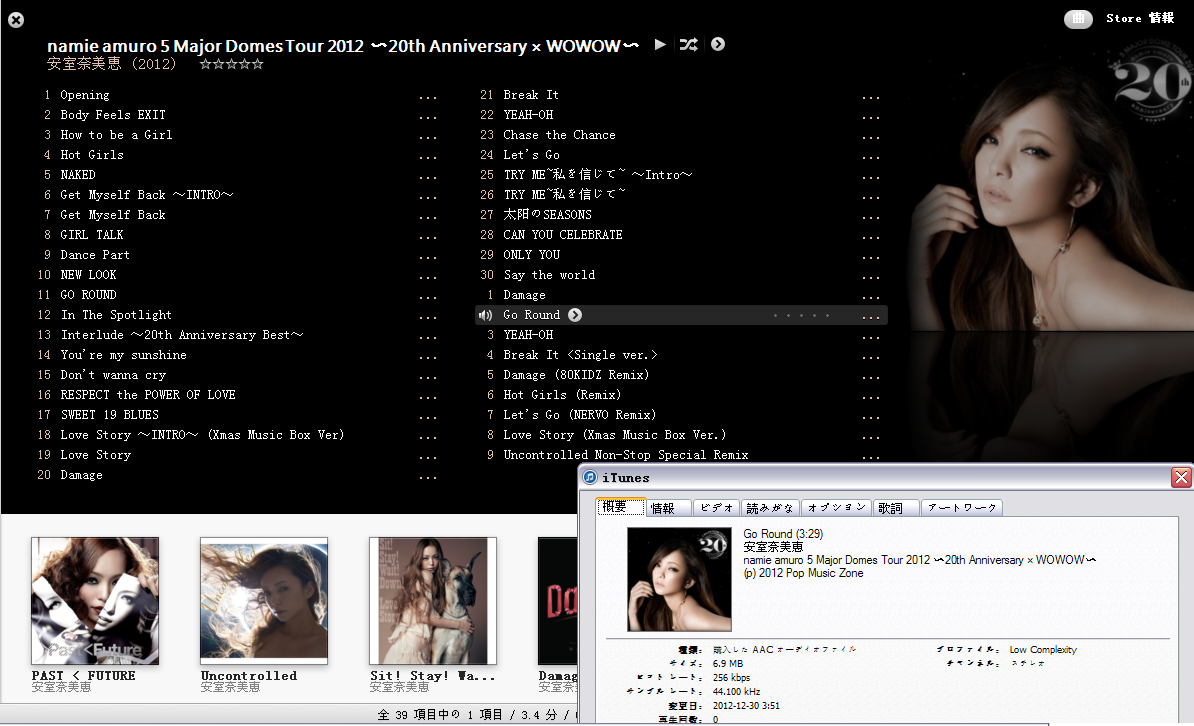The image size is (1194, 726).
Task: Open the arrow menu next to Go Round
Action: click(575, 315)
